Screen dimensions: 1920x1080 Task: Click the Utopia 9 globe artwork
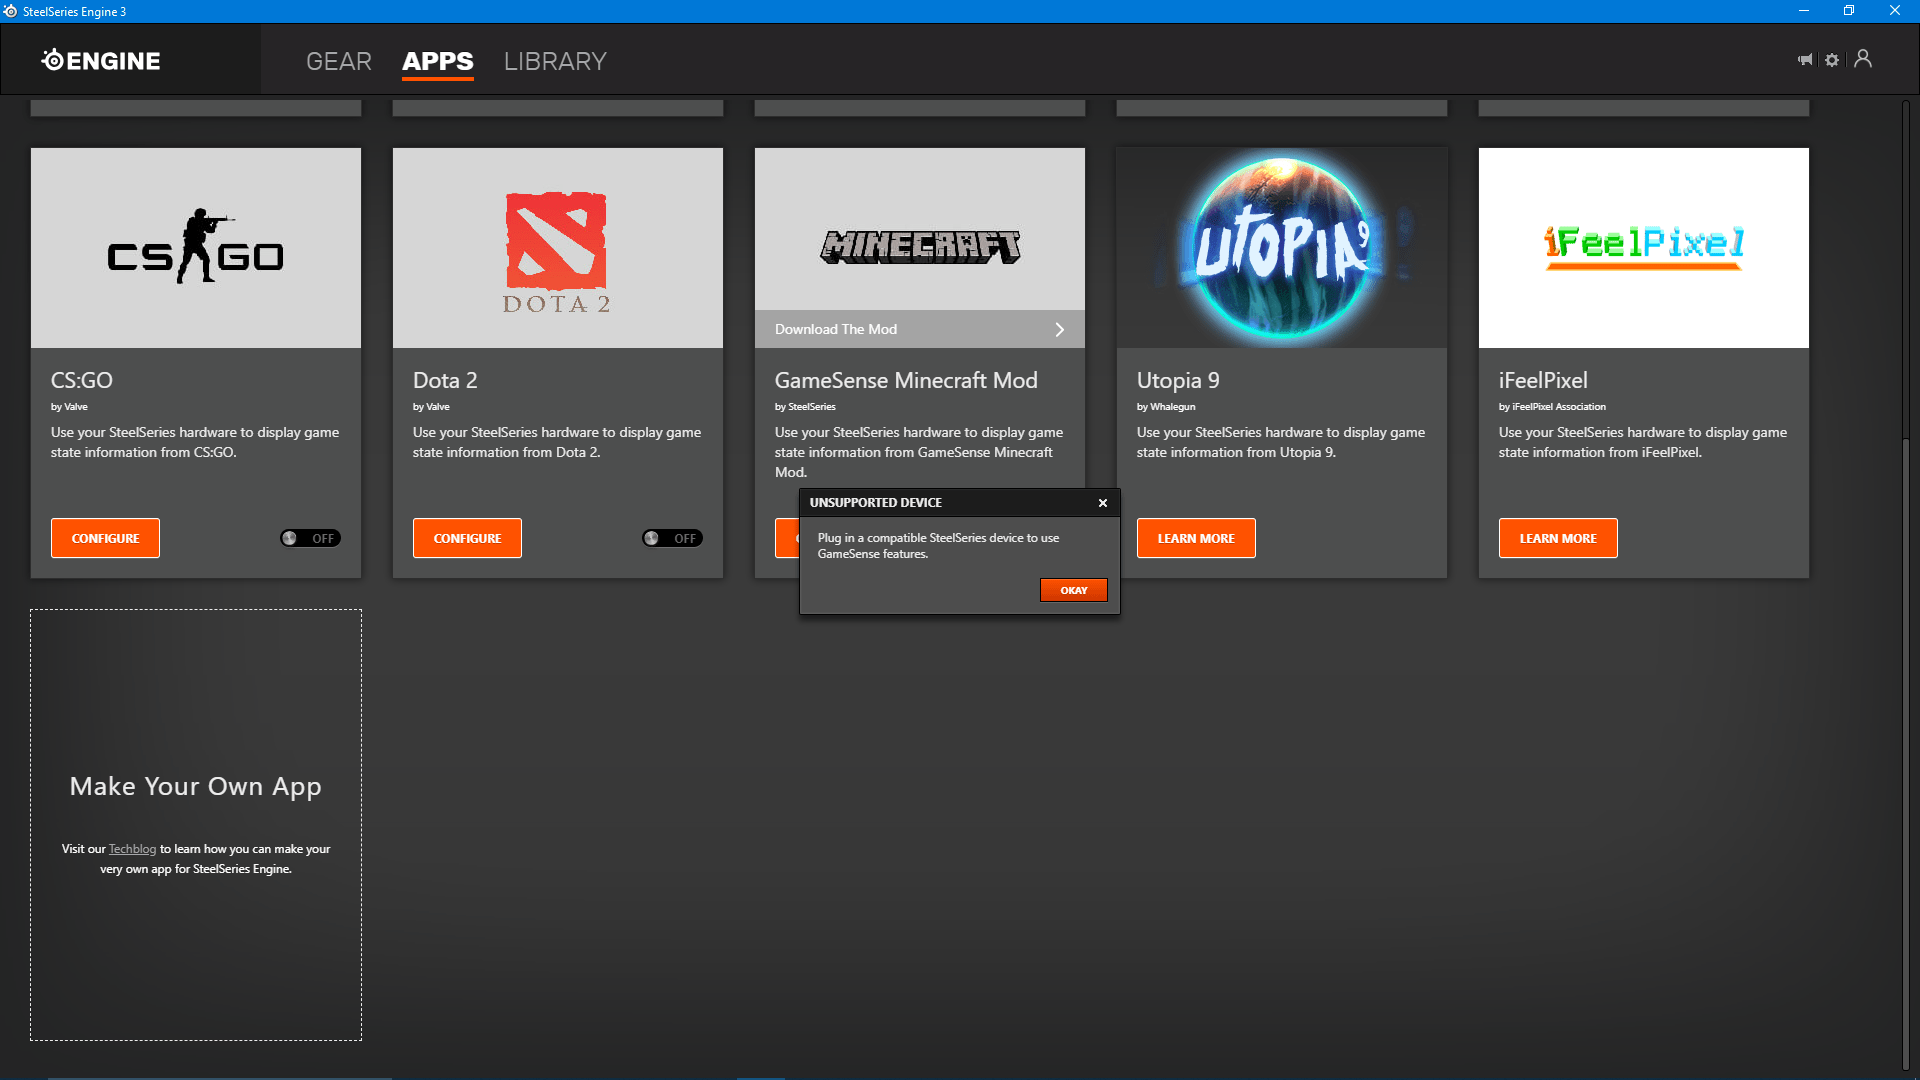pyautogui.click(x=1282, y=248)
